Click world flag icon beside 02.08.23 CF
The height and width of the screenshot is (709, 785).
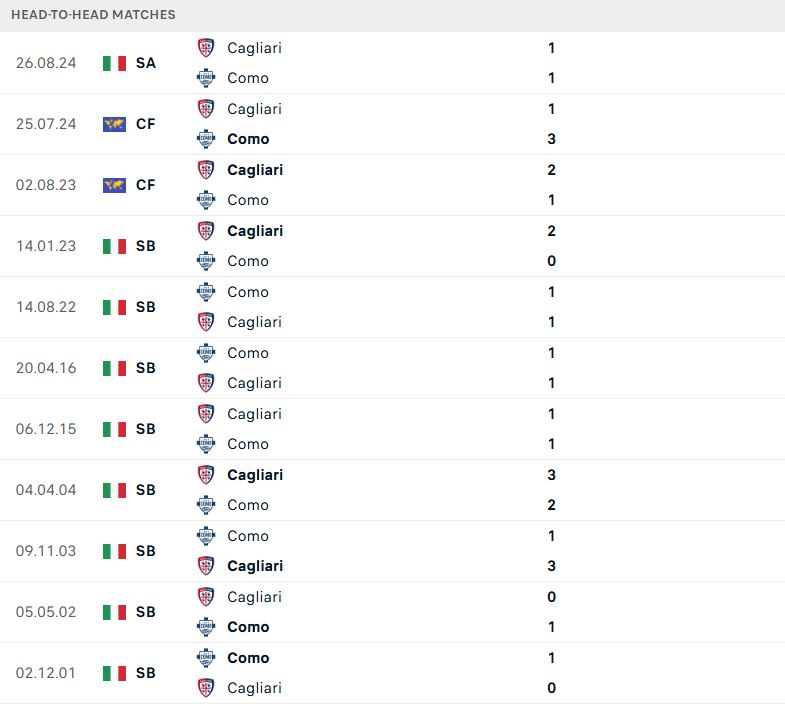(x=114, y=185)
